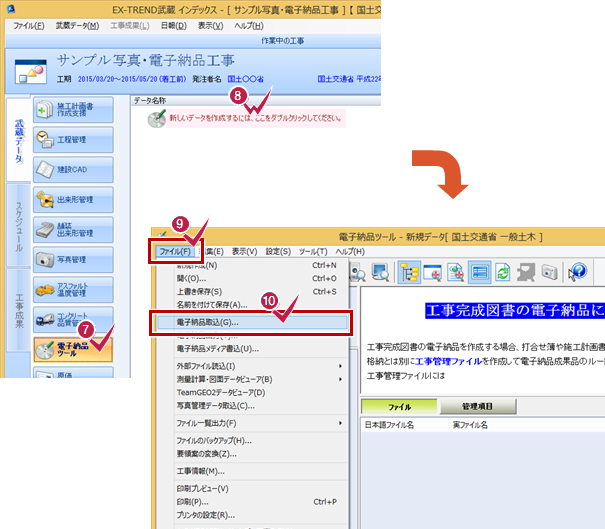
Task: Open 舗装出来形管理 in the sidebar
Action: pyautogui.click(x=73, y=230)
